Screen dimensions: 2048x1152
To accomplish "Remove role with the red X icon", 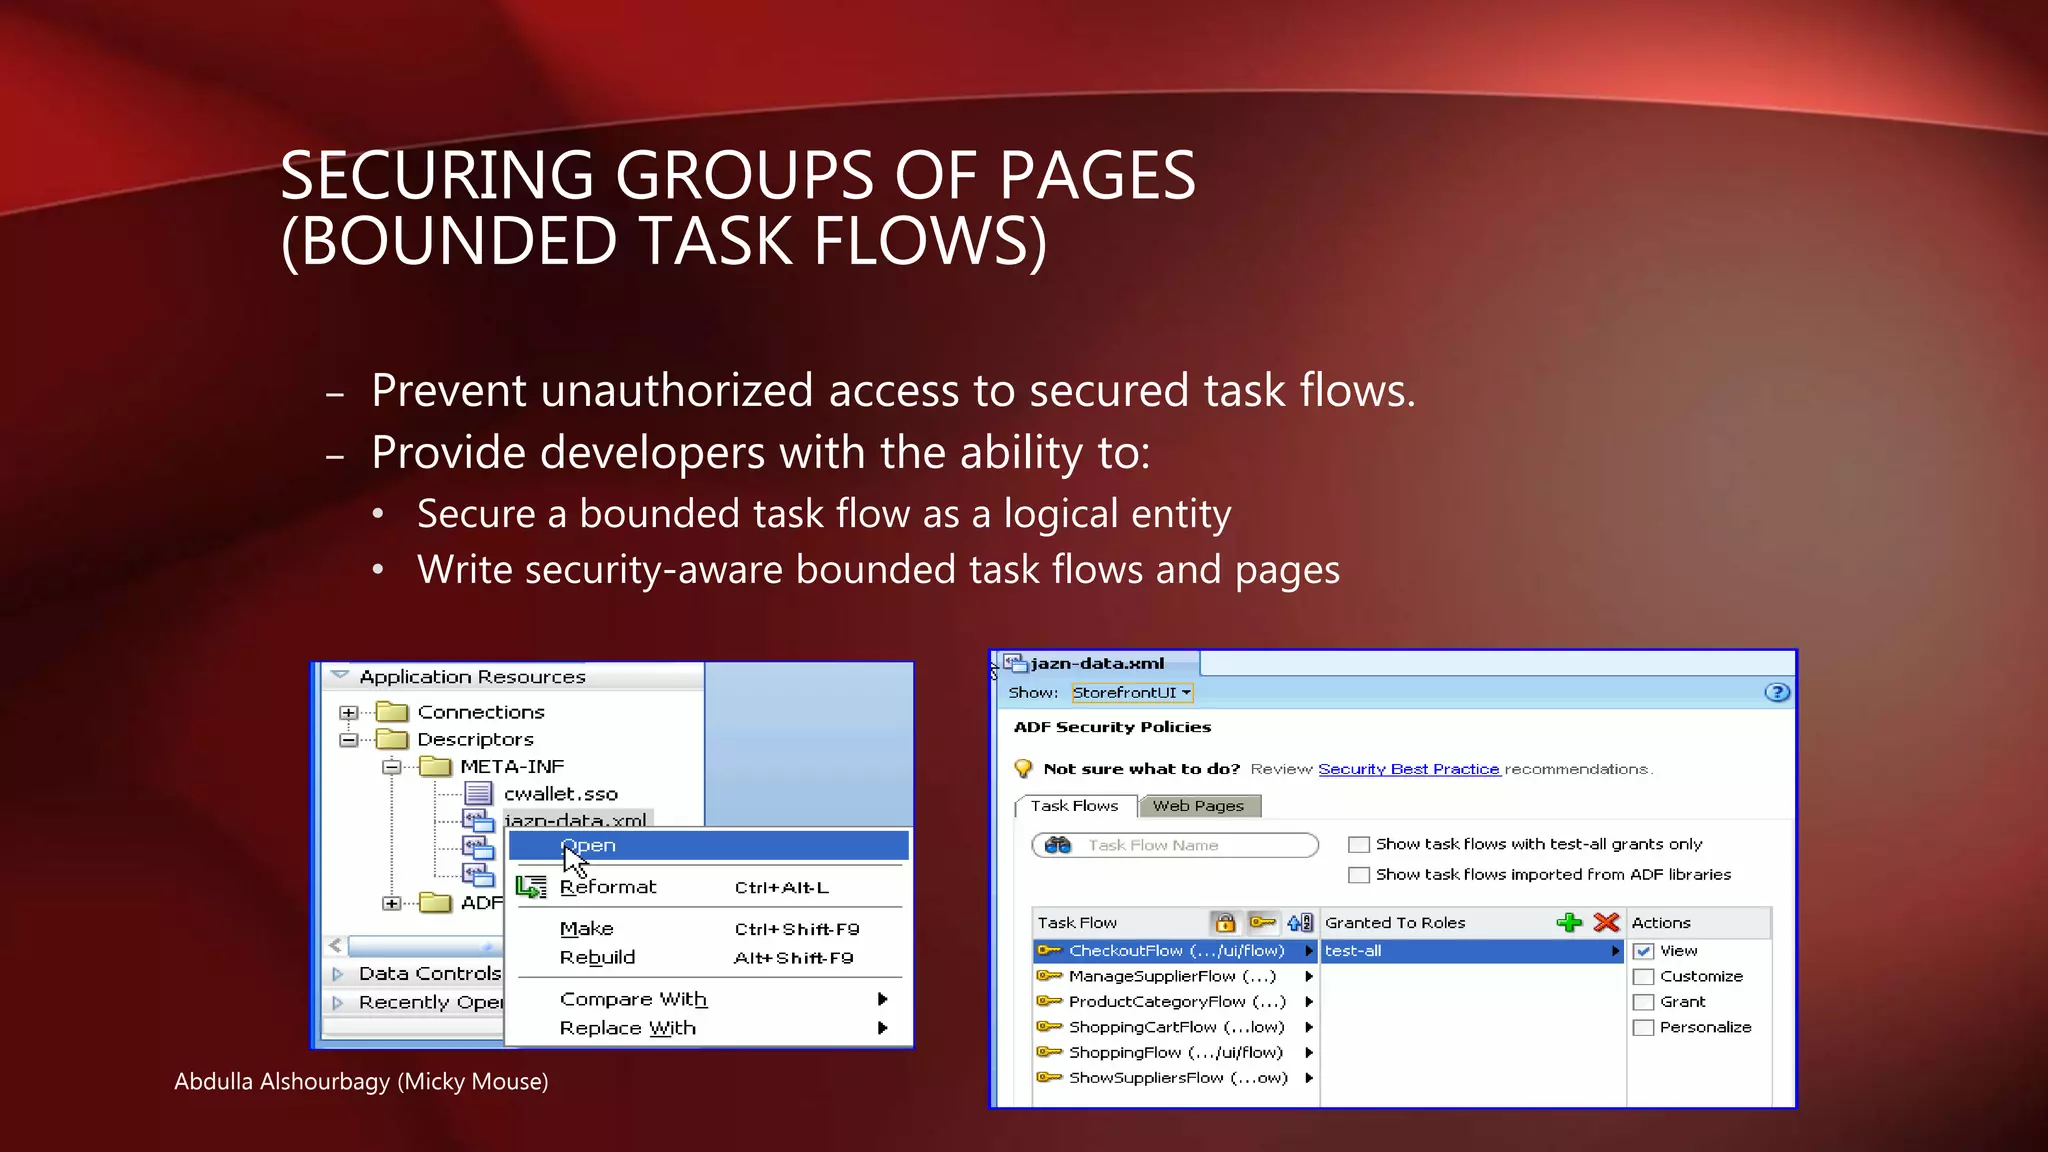I will pos(1607,922).
